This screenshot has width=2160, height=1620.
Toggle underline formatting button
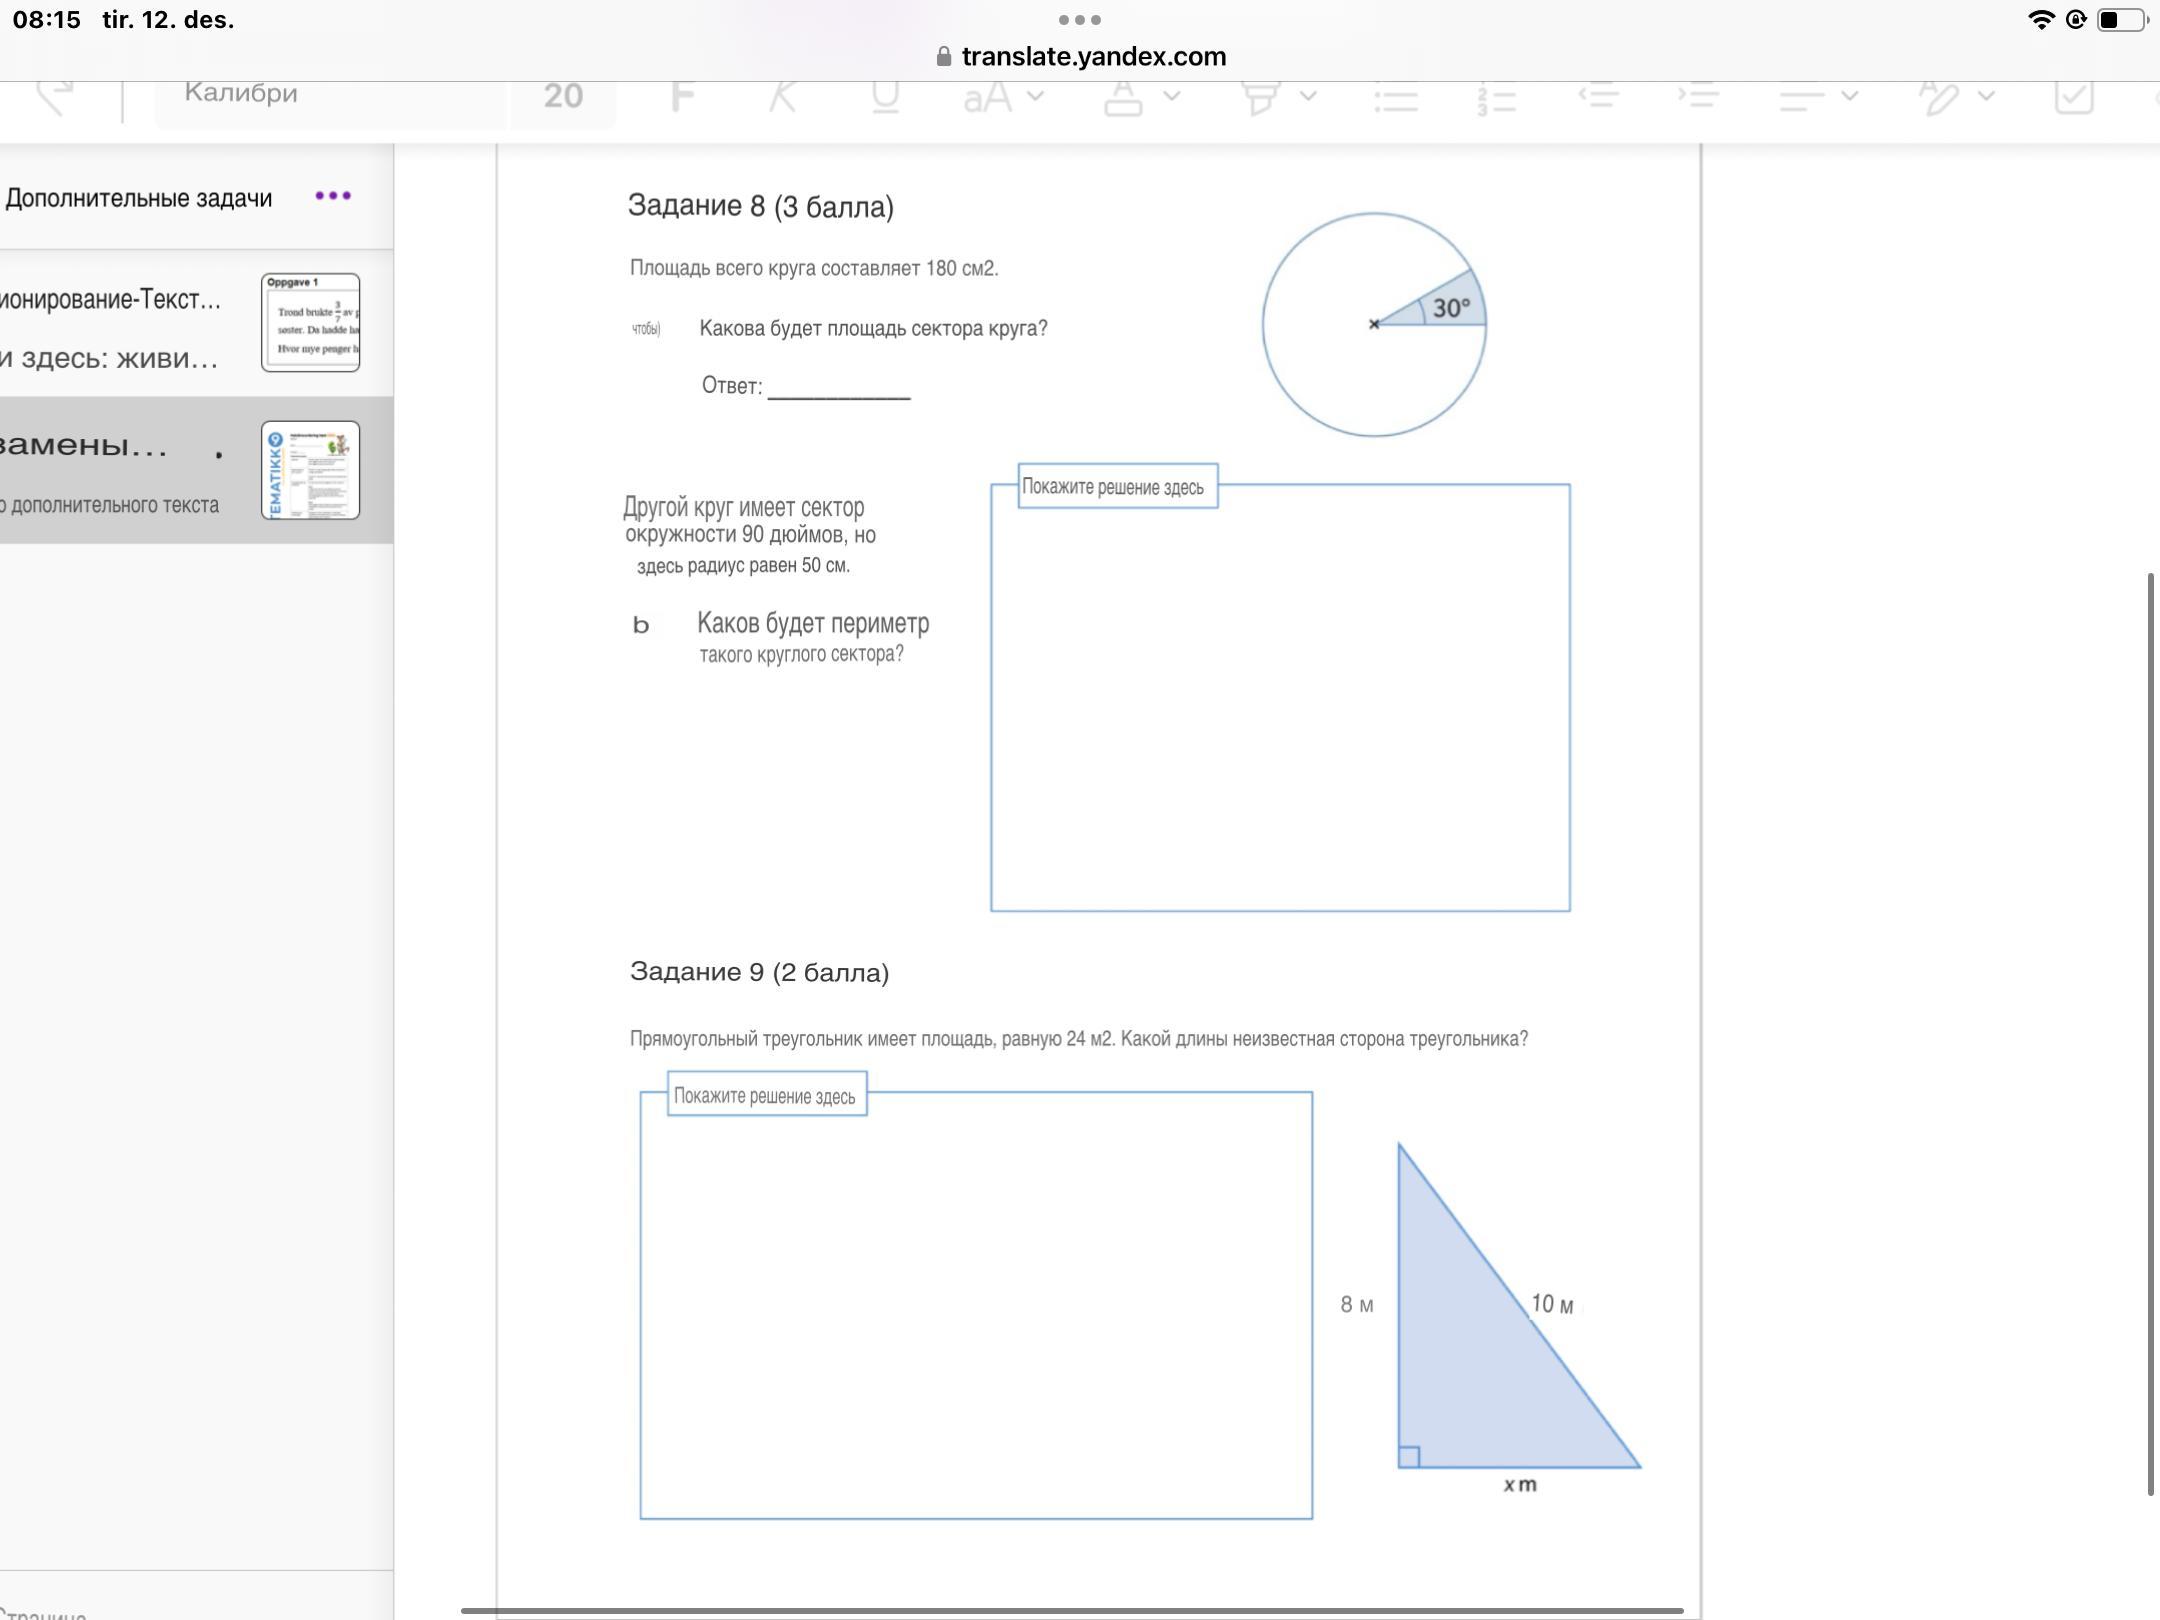(885, 96)
